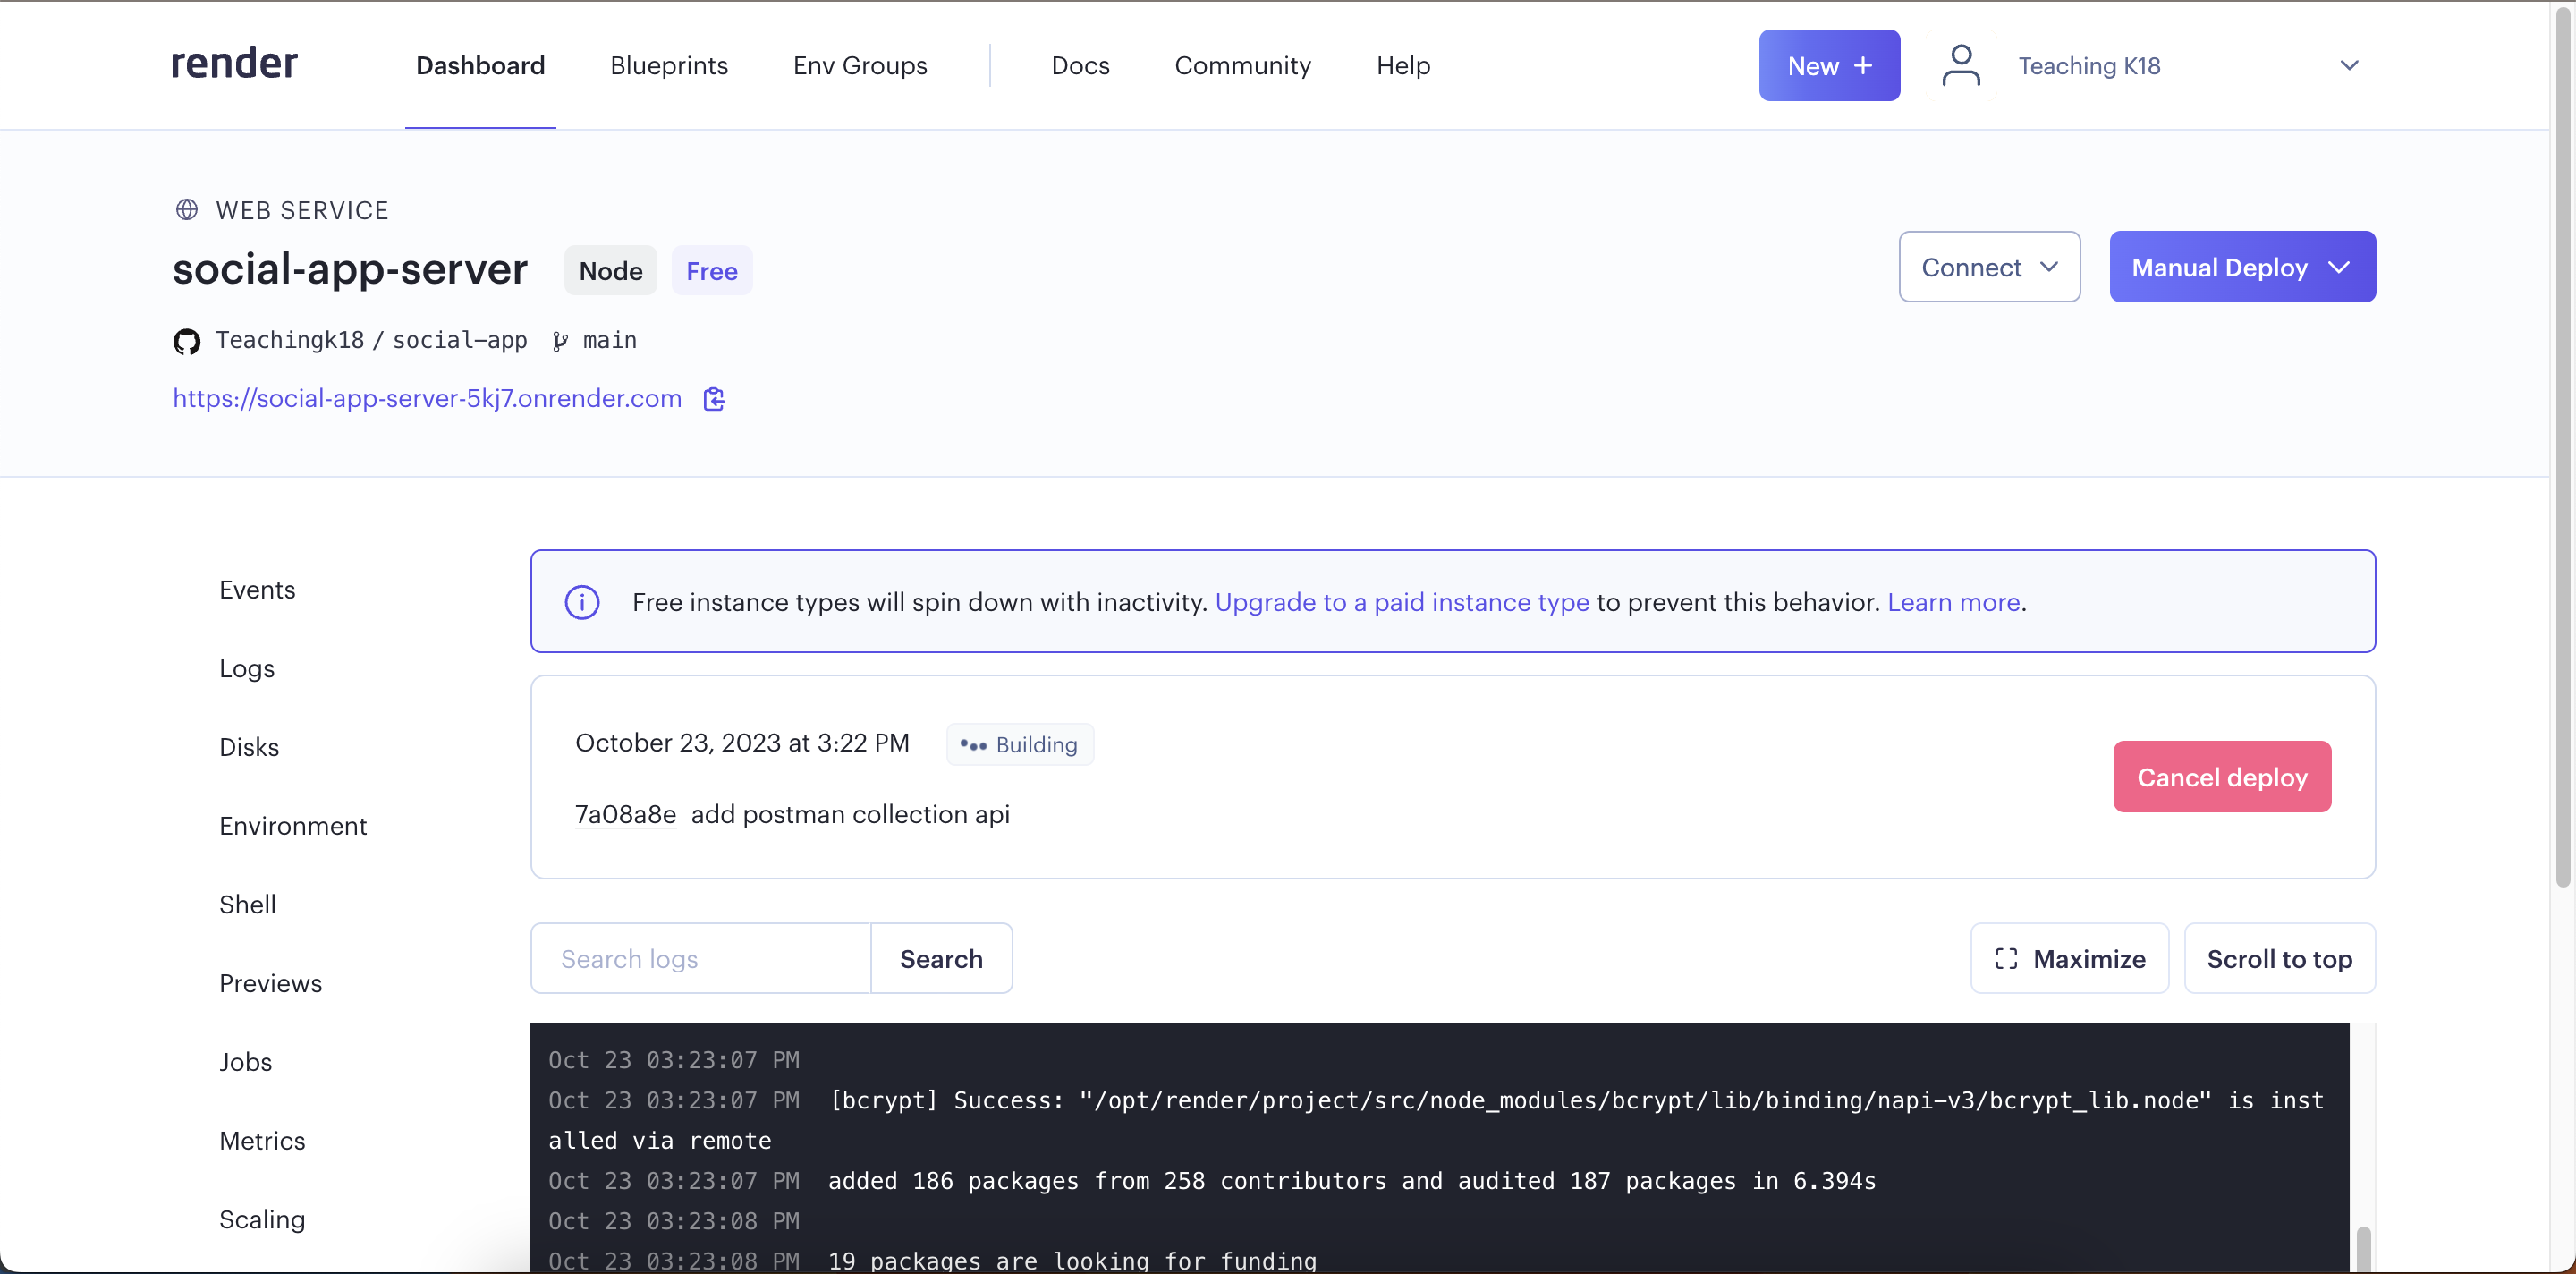This screenshot has height=1274, width=2576.
Task: Open Metrics in the sidebar
Action: [262, 1140]
